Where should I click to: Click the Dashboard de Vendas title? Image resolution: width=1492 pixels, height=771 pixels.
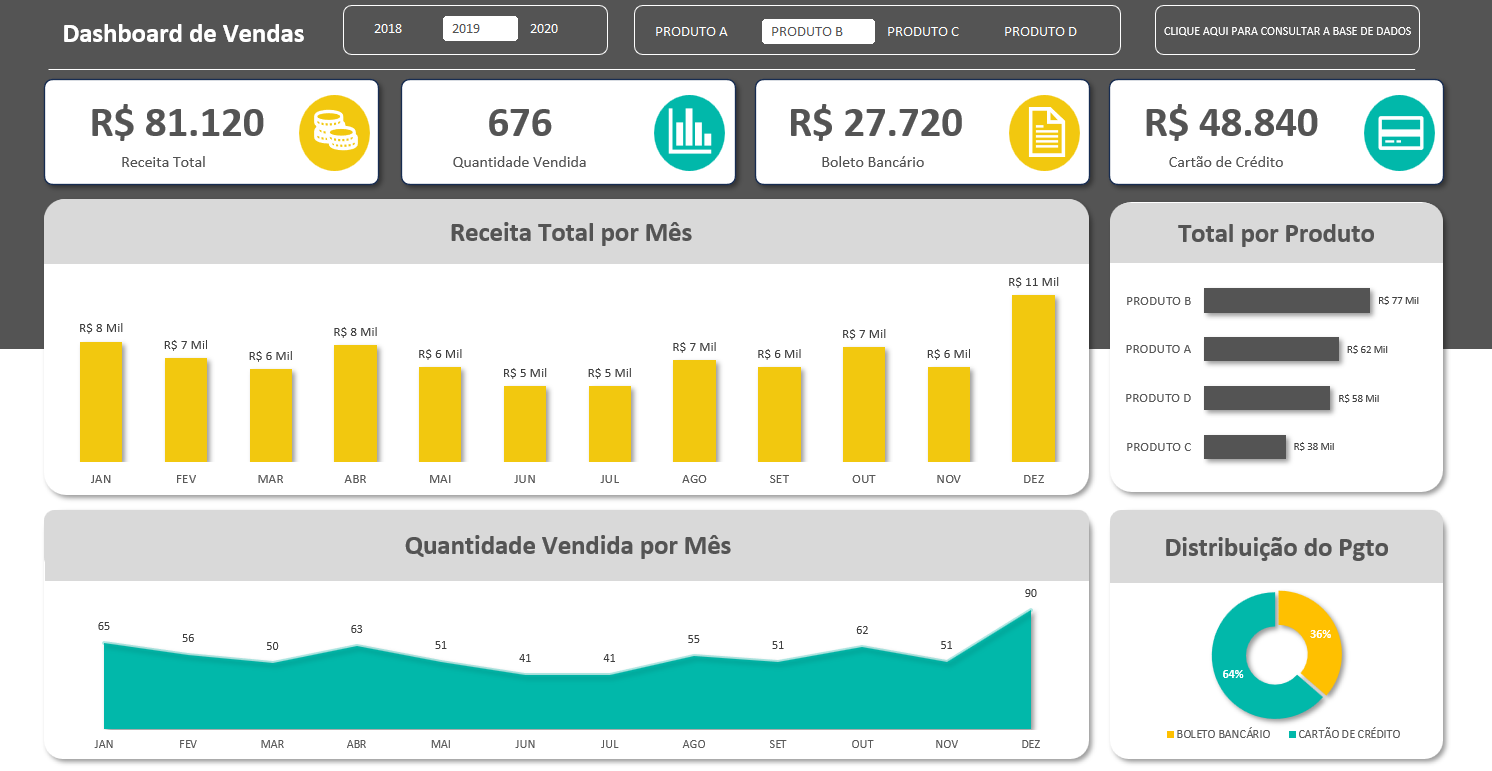(x=183, y=33)
